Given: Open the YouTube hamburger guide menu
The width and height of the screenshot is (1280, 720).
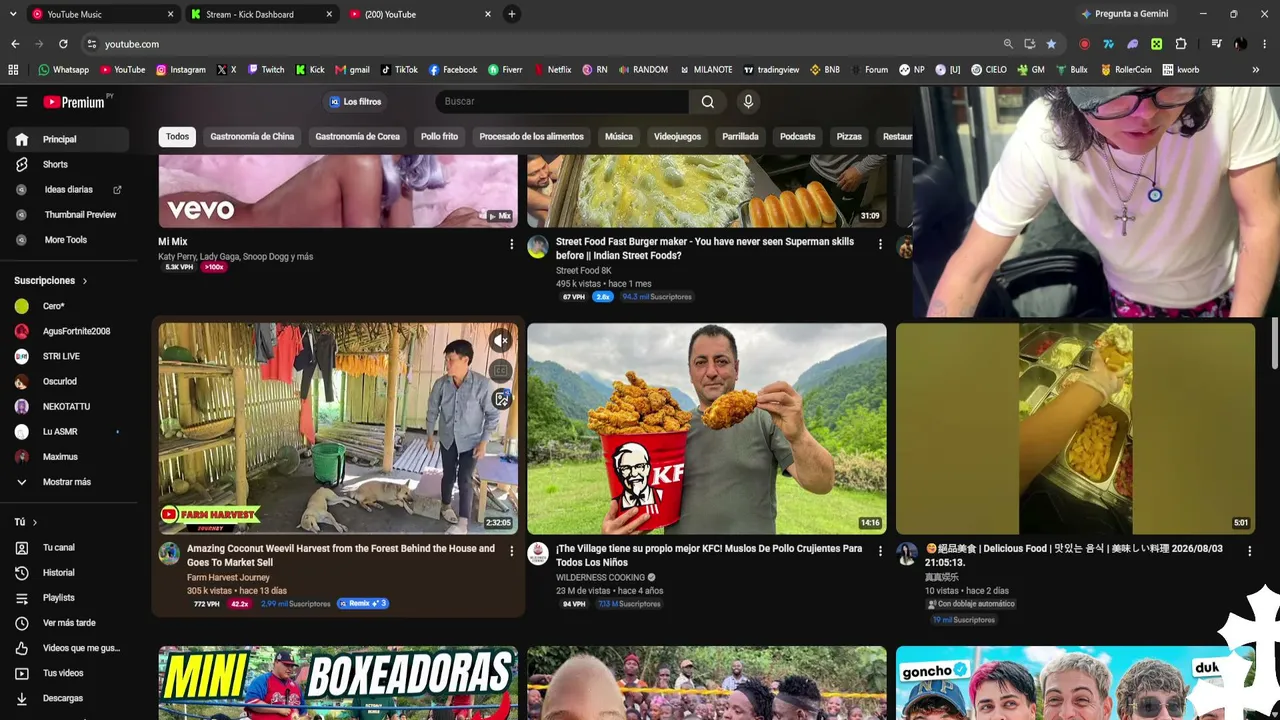Looking at the screenshot, I should (x=21, y=101).
